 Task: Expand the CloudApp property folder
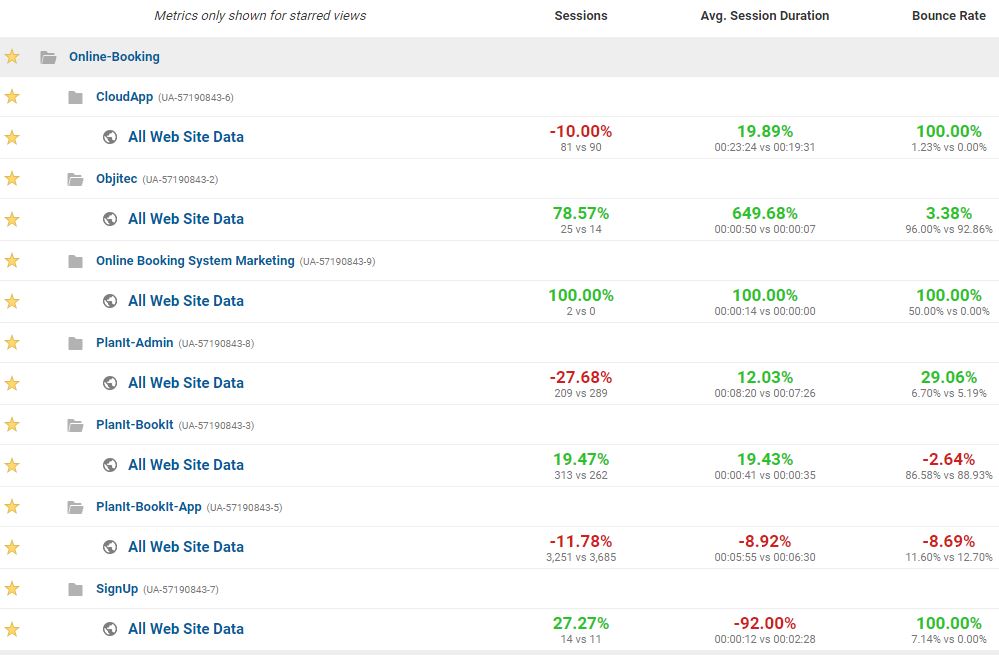point(75,97)
